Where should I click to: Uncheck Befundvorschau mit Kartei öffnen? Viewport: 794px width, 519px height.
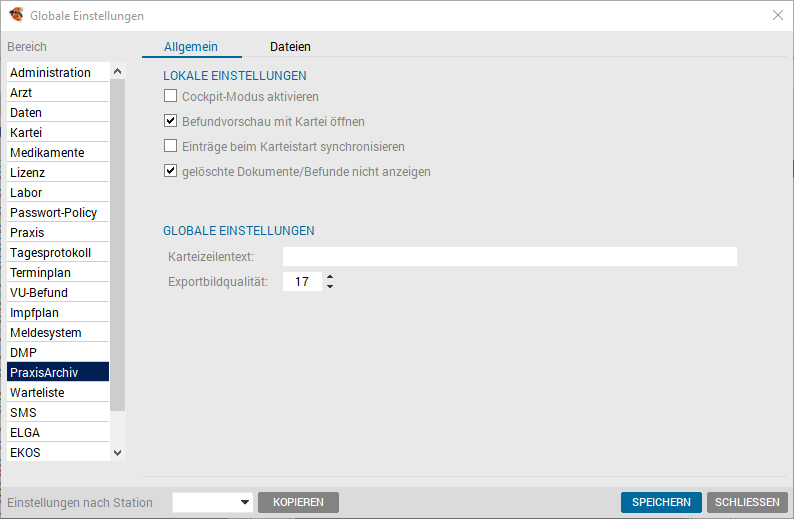(171, 121)
